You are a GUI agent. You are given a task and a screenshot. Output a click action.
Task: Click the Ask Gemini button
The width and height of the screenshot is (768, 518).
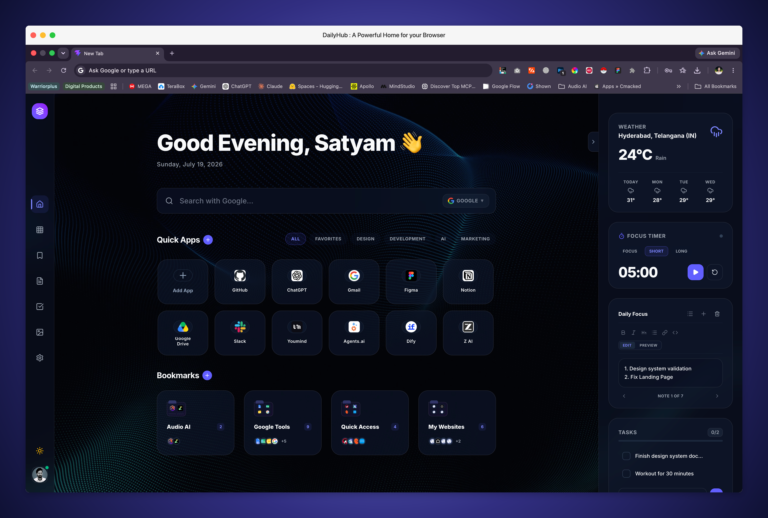point(717,53)
